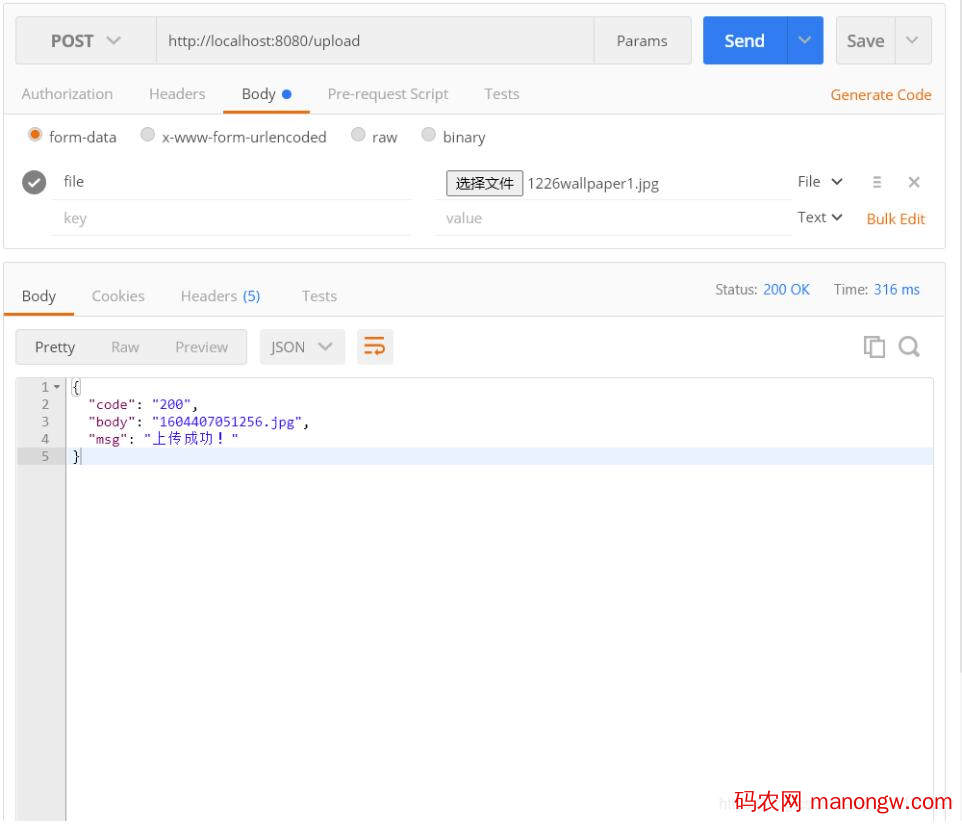Click the file row reorder menu icon
This screenshot has height=824, width=962.
[877, 182]
